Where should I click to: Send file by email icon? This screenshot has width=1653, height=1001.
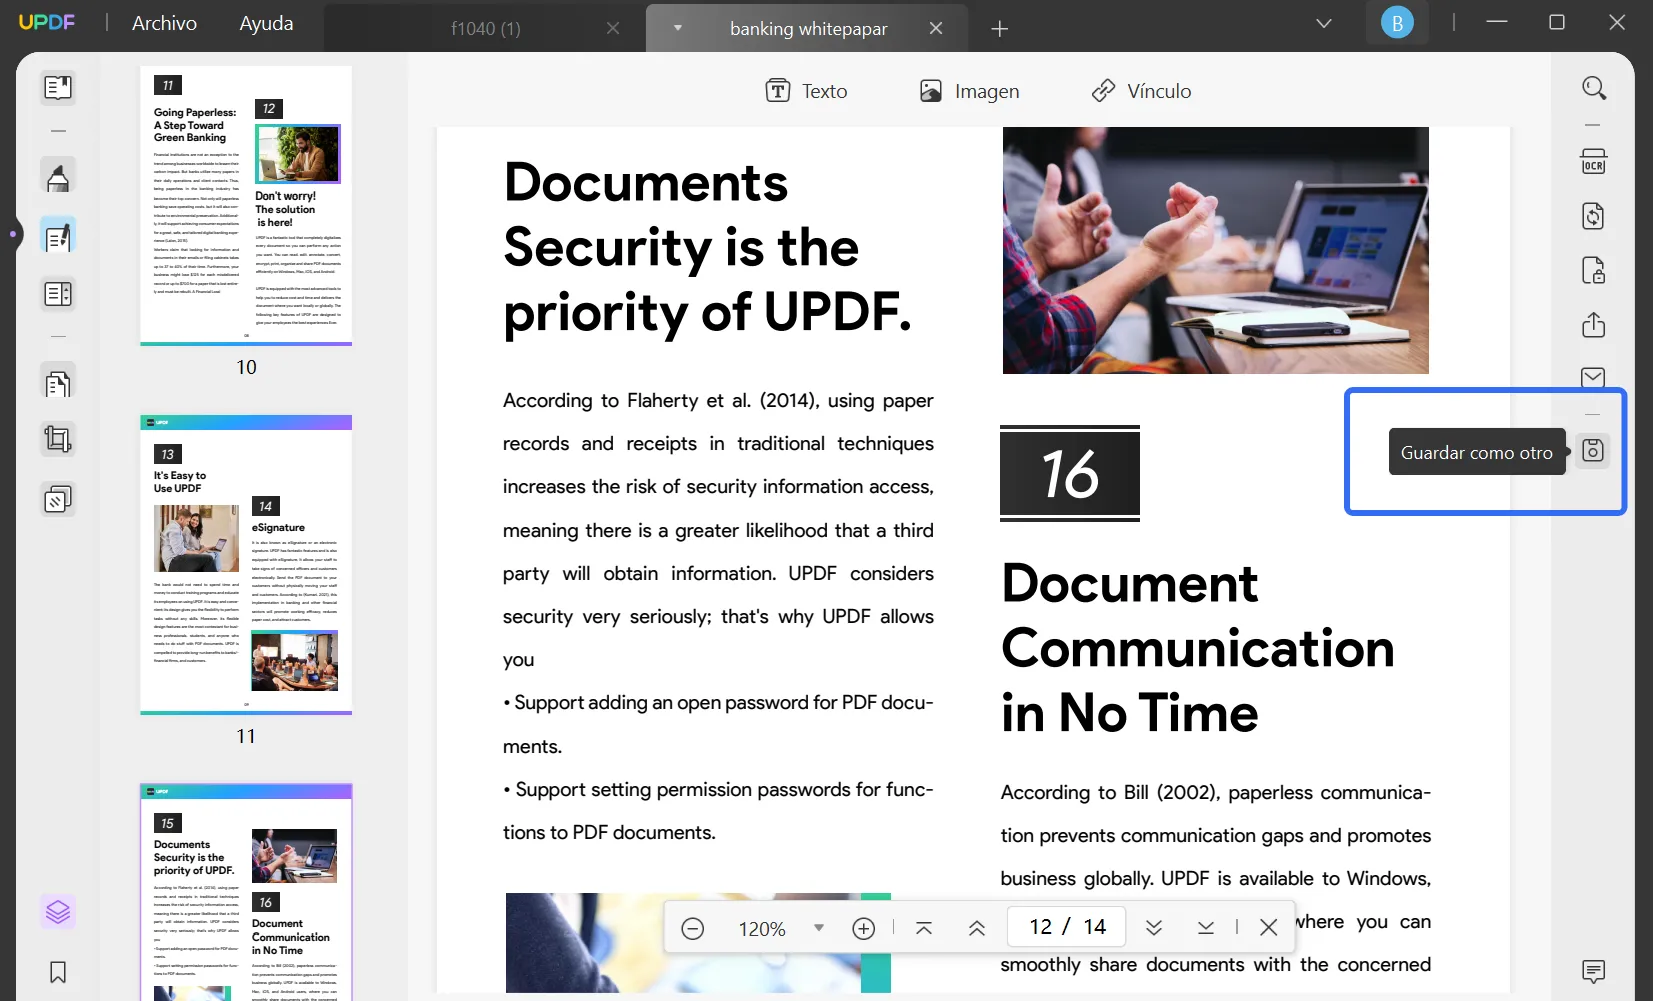(x=1594, y=377)
